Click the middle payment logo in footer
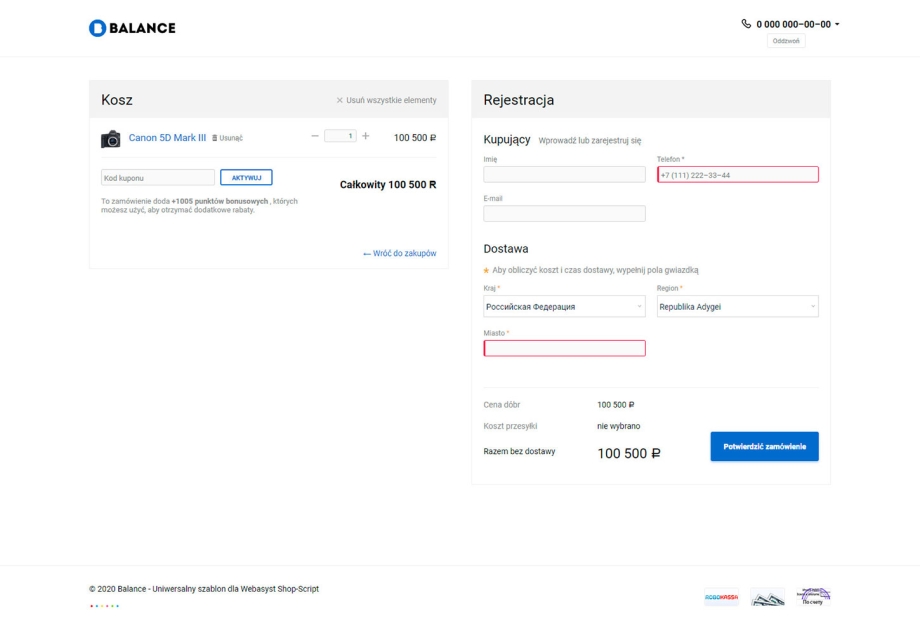The width and height of the screenshot is (920, 628). (768, 597)
